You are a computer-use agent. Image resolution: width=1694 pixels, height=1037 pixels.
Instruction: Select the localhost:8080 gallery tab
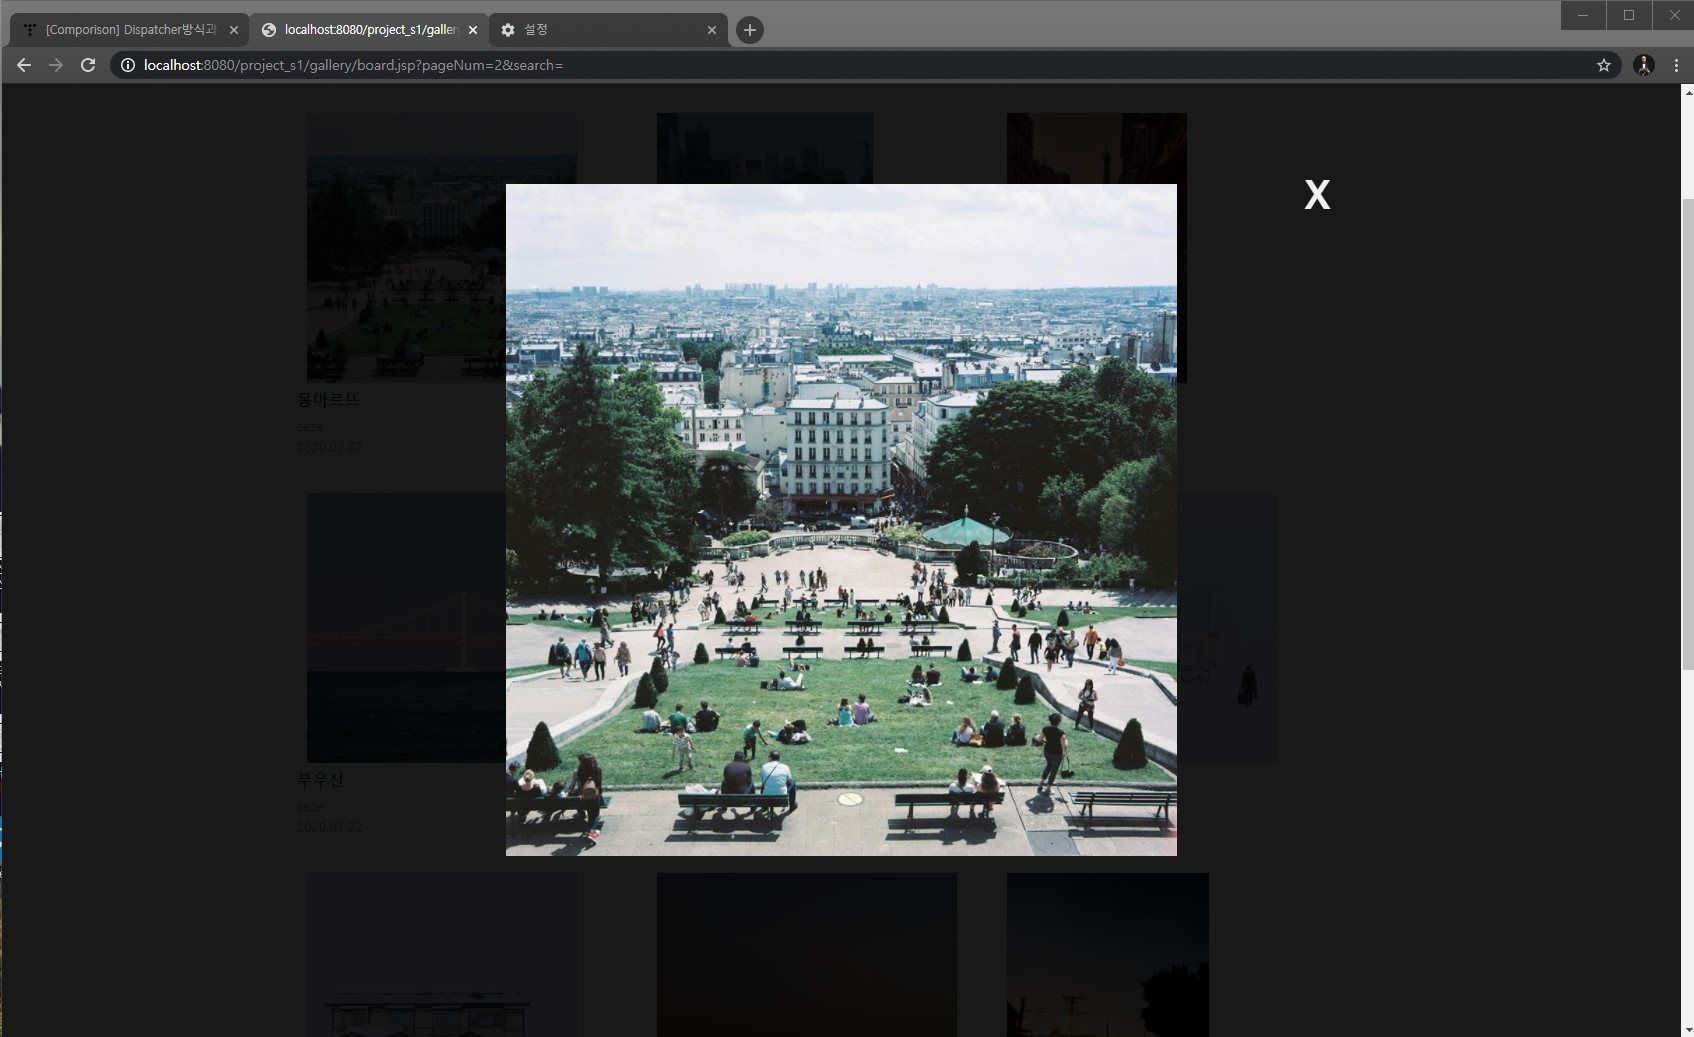pyautogui.click(x=369, y=30)
